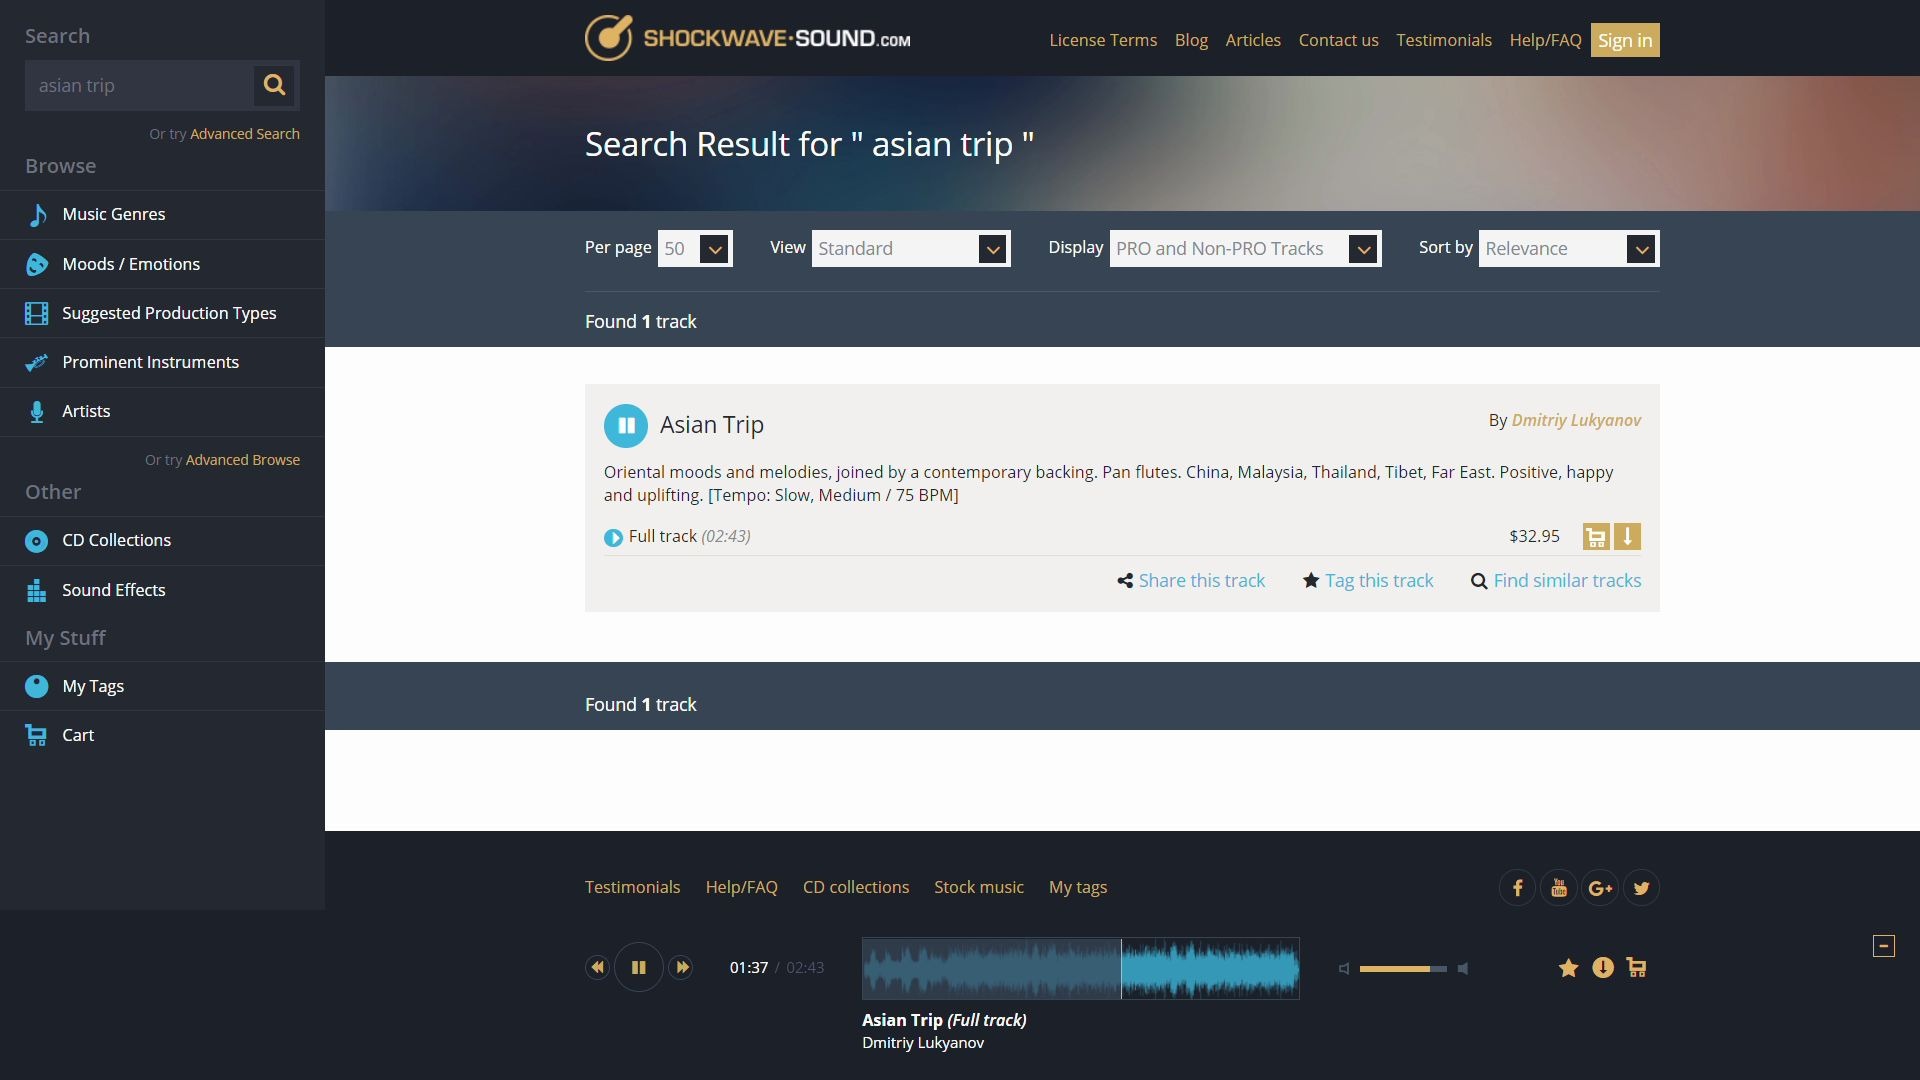Open Stock music footer link

pyautogui.click(x=979, y=887)
